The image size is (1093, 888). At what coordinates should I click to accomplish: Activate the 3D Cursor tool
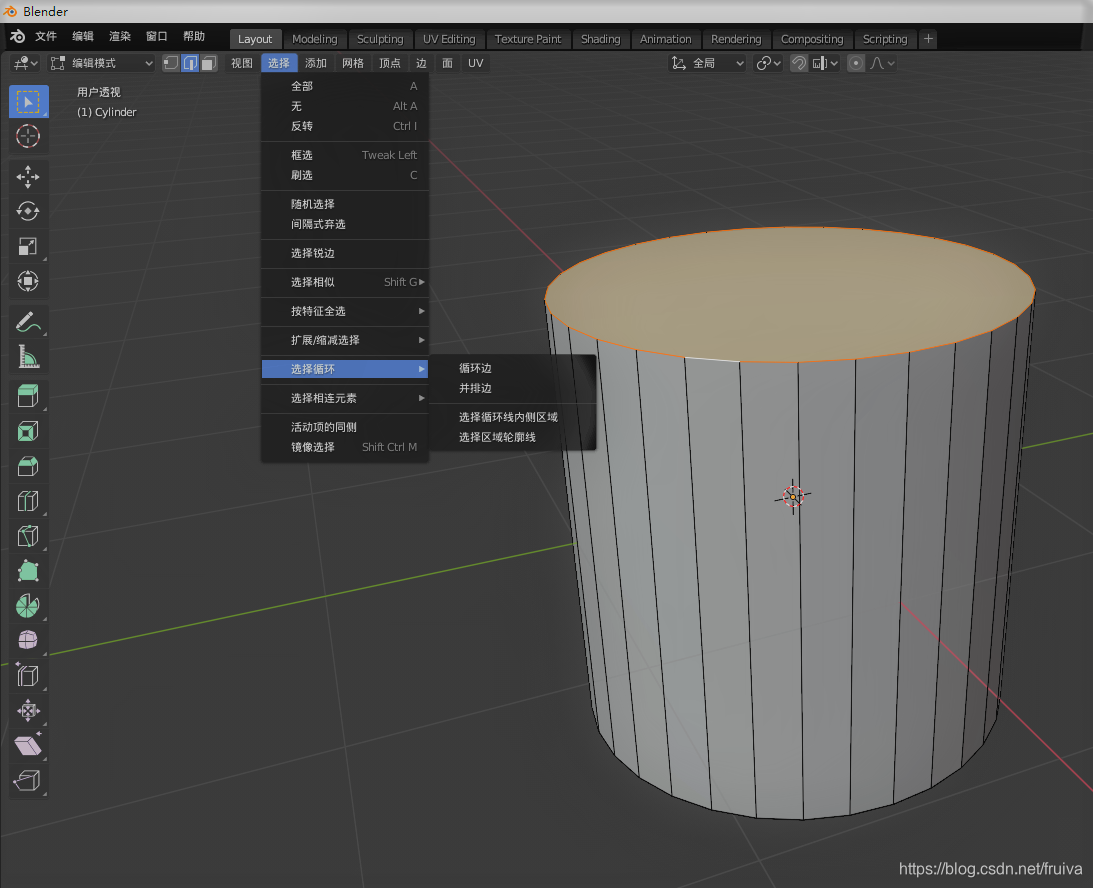28,136
